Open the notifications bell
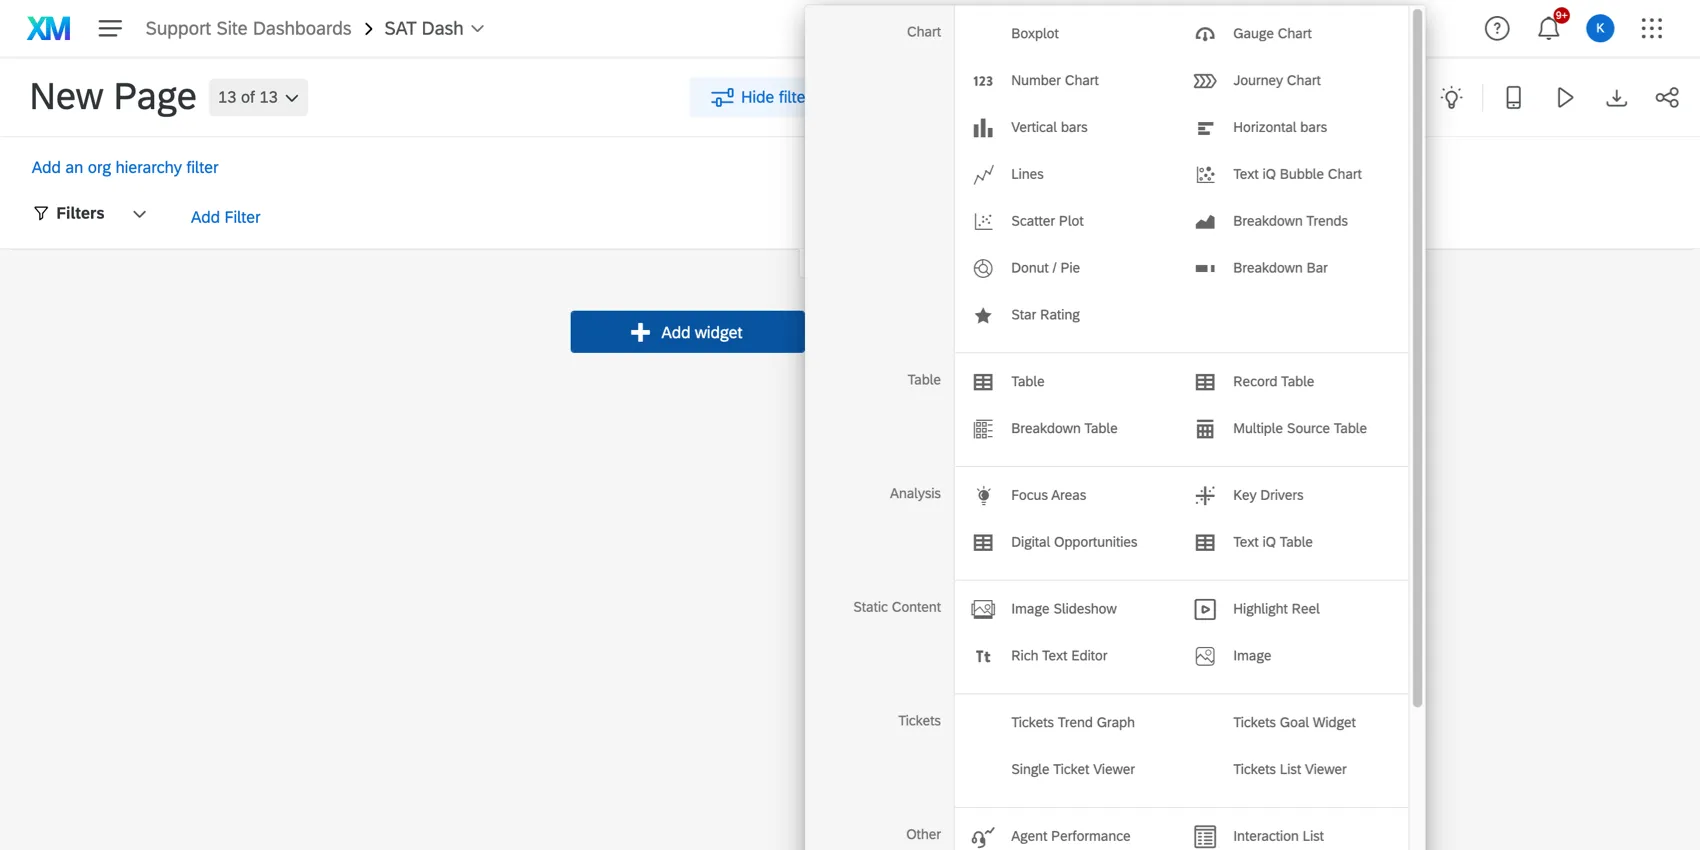Image resolution: width=1700 pixels, height=850 pixels. 1548,29
